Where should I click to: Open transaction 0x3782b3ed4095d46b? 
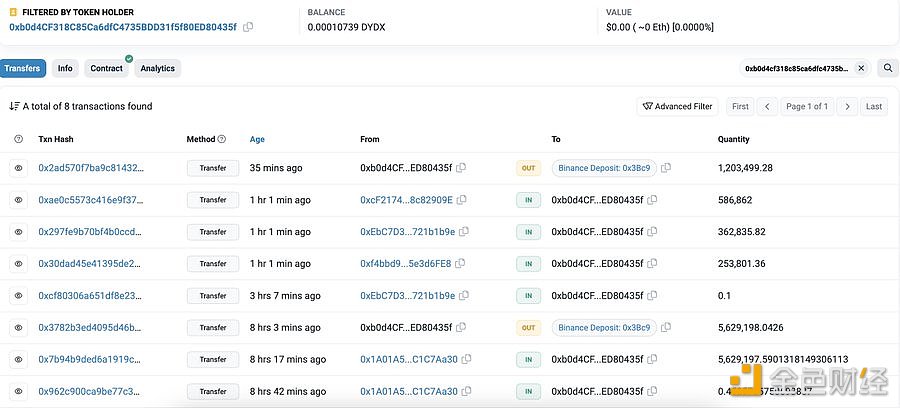pyautogui.click(x=90, y=328)
